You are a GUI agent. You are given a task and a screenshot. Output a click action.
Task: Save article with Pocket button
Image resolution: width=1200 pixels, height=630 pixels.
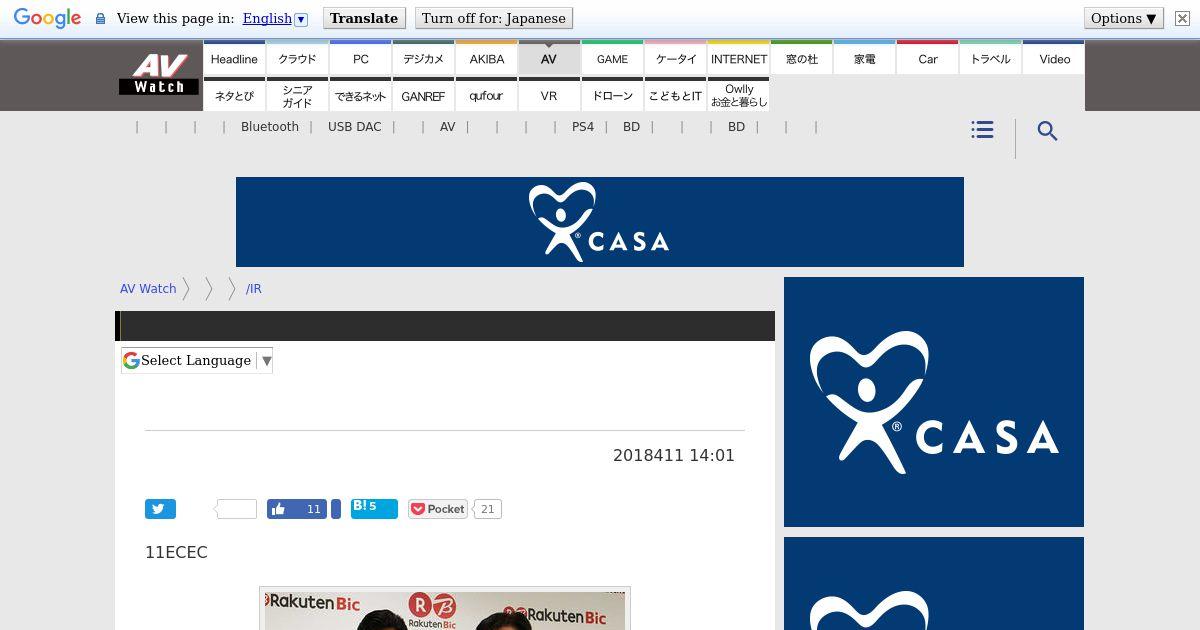tap(438, 509)
